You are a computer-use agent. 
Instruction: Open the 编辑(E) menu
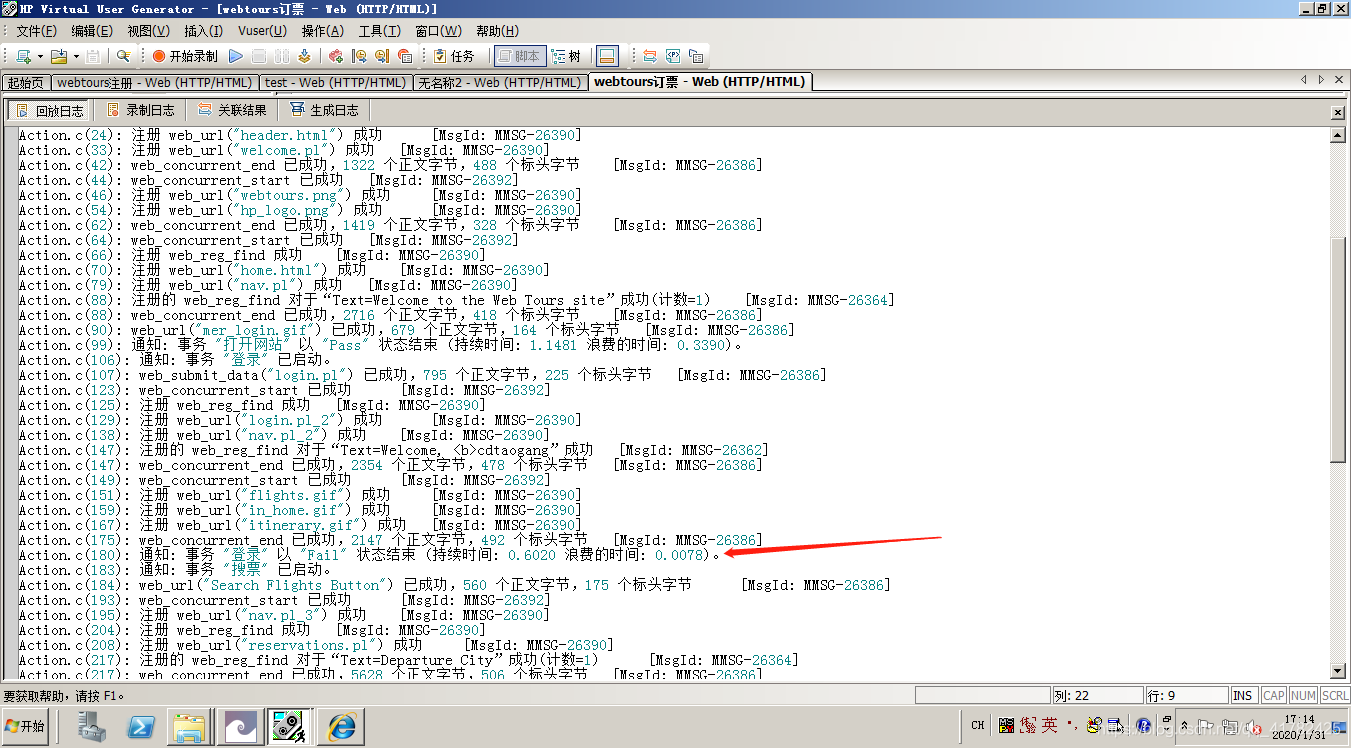point(93,31)
